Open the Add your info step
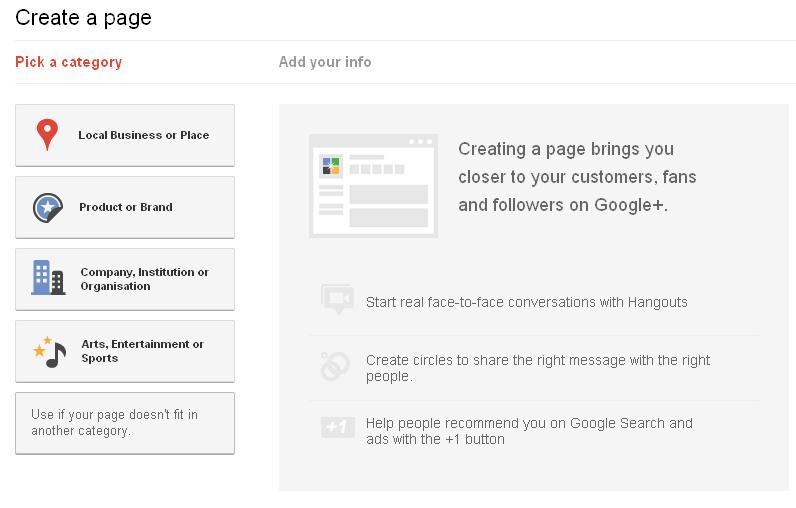 (x=325, y=62)
